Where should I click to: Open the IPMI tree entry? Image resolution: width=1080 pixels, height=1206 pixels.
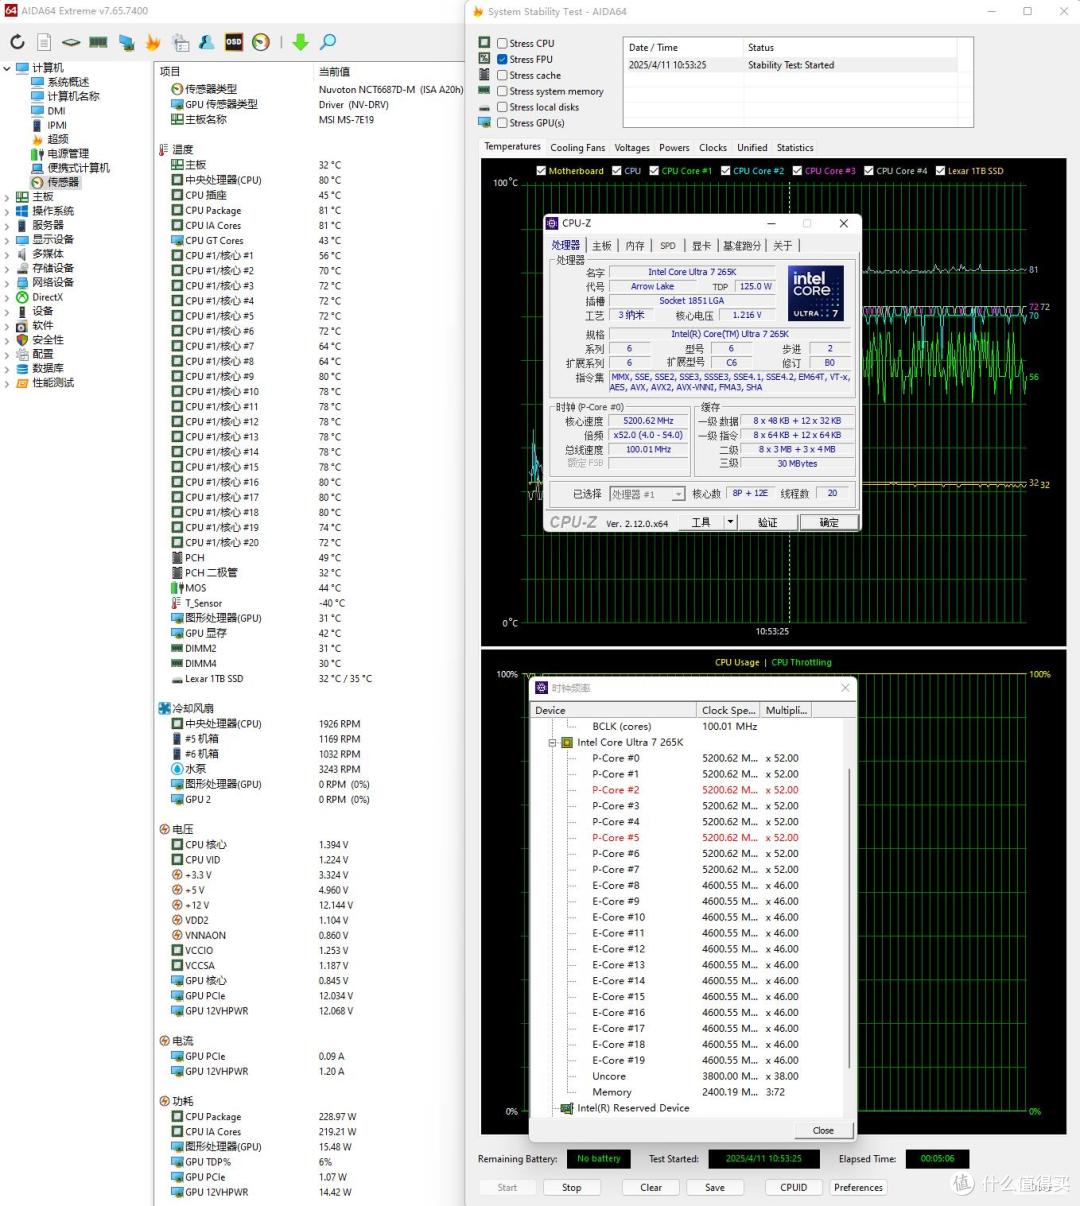pyautogui.click(x=57, y=125)
